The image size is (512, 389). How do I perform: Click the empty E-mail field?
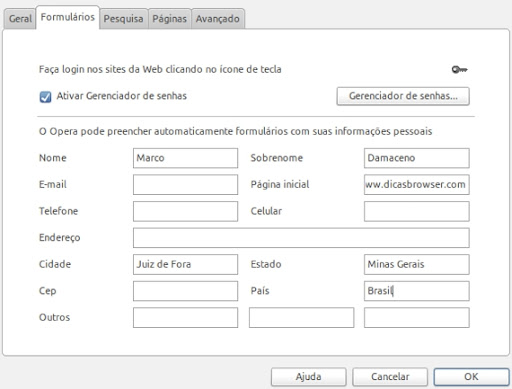(185, 185)
